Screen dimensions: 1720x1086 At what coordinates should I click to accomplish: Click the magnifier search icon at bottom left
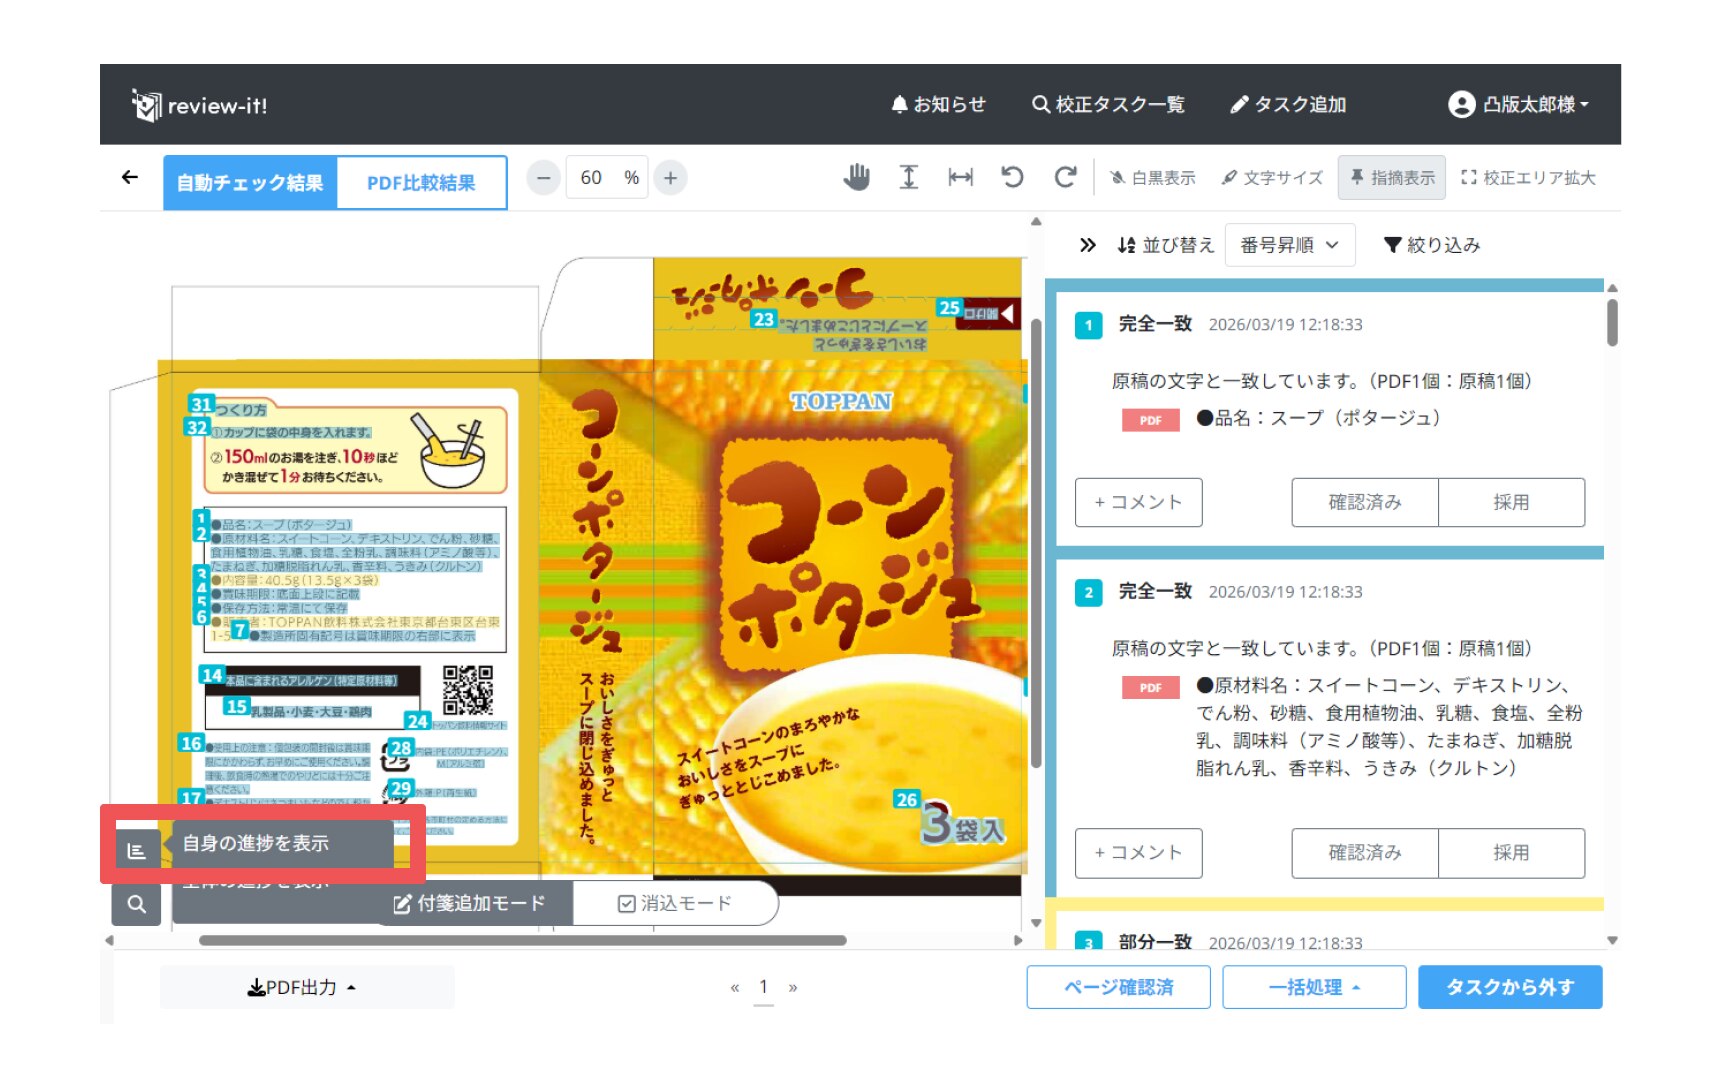click(137, 904)
